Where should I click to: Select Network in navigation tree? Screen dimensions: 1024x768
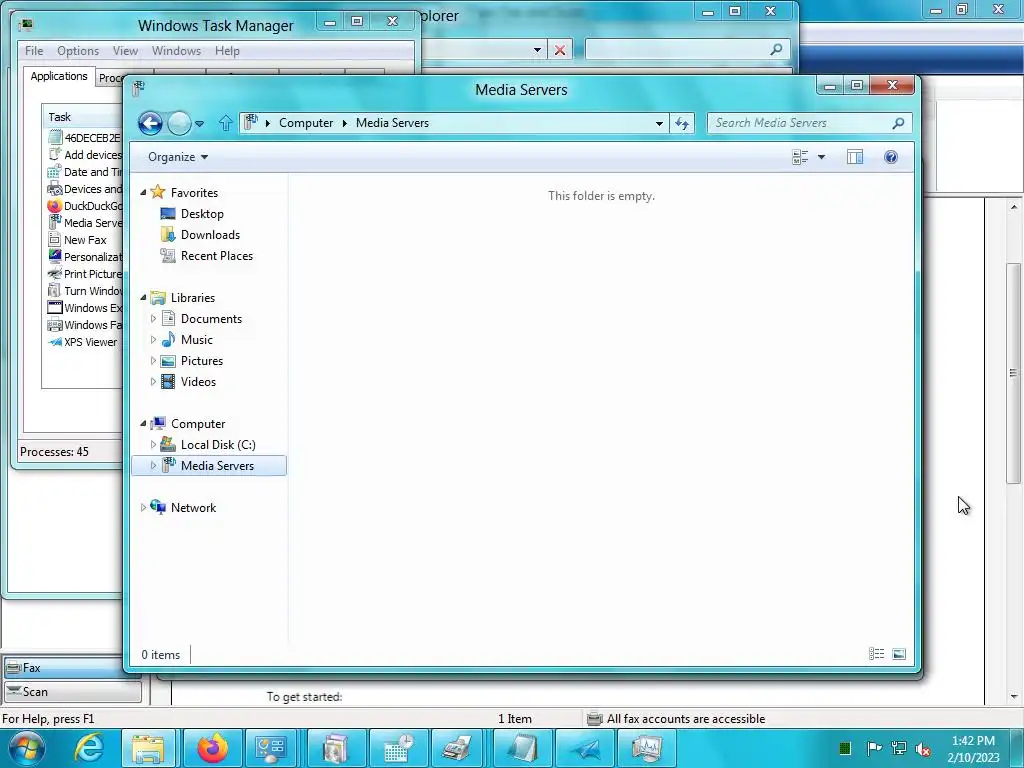click(193, 507)
